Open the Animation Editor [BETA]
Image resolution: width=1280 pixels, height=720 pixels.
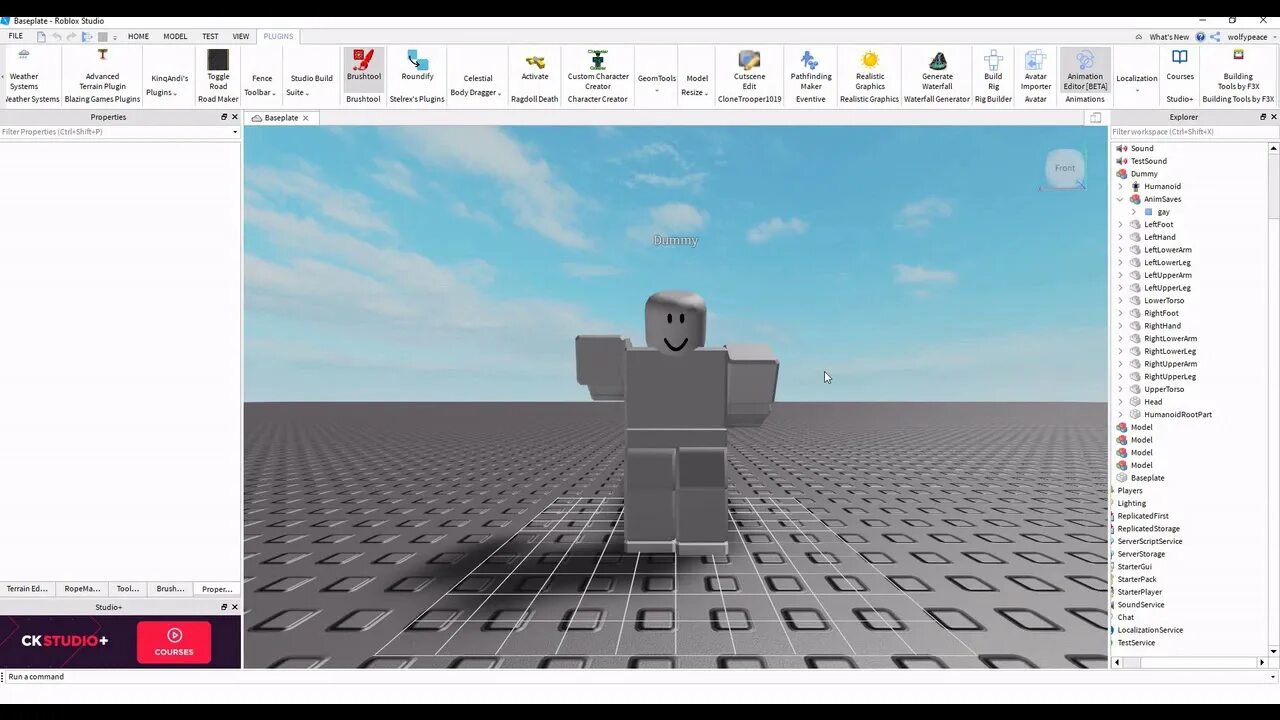(1085, 70)
